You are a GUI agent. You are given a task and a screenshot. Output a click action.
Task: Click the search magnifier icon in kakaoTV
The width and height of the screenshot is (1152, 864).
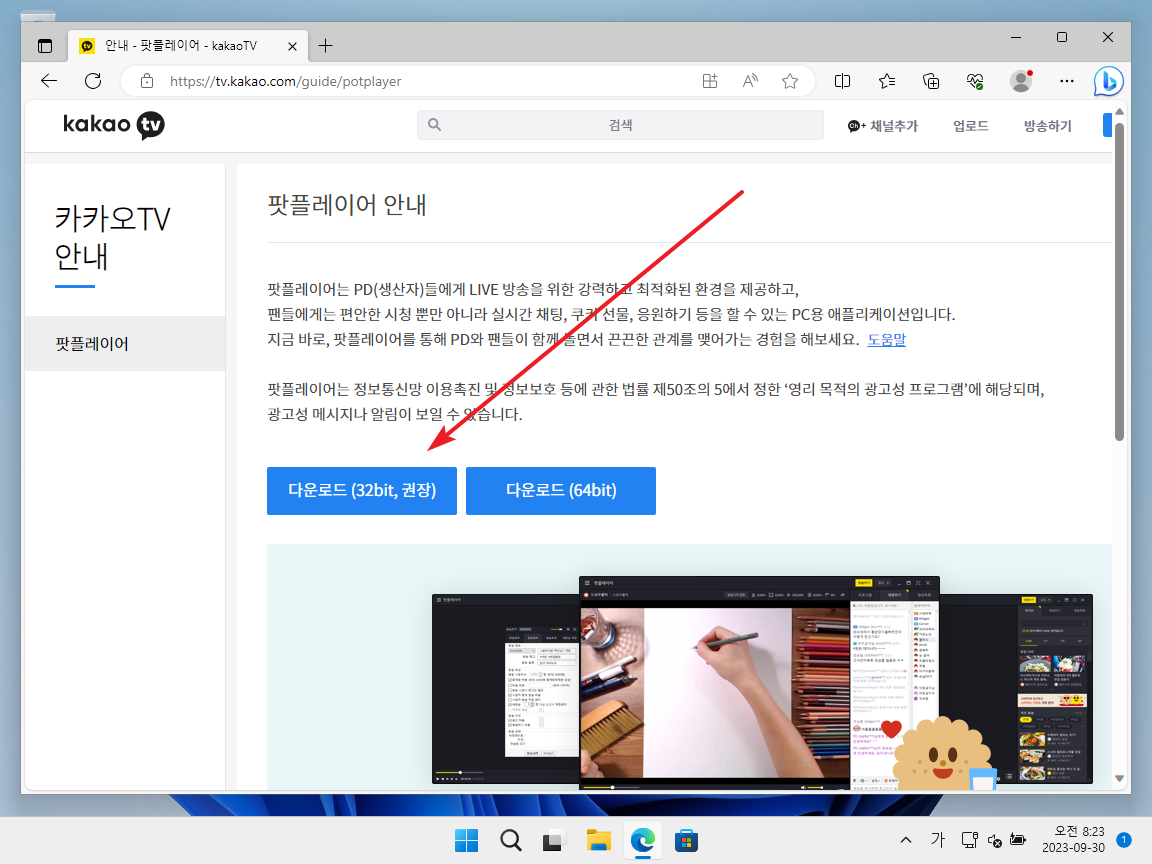click(434, 125)
